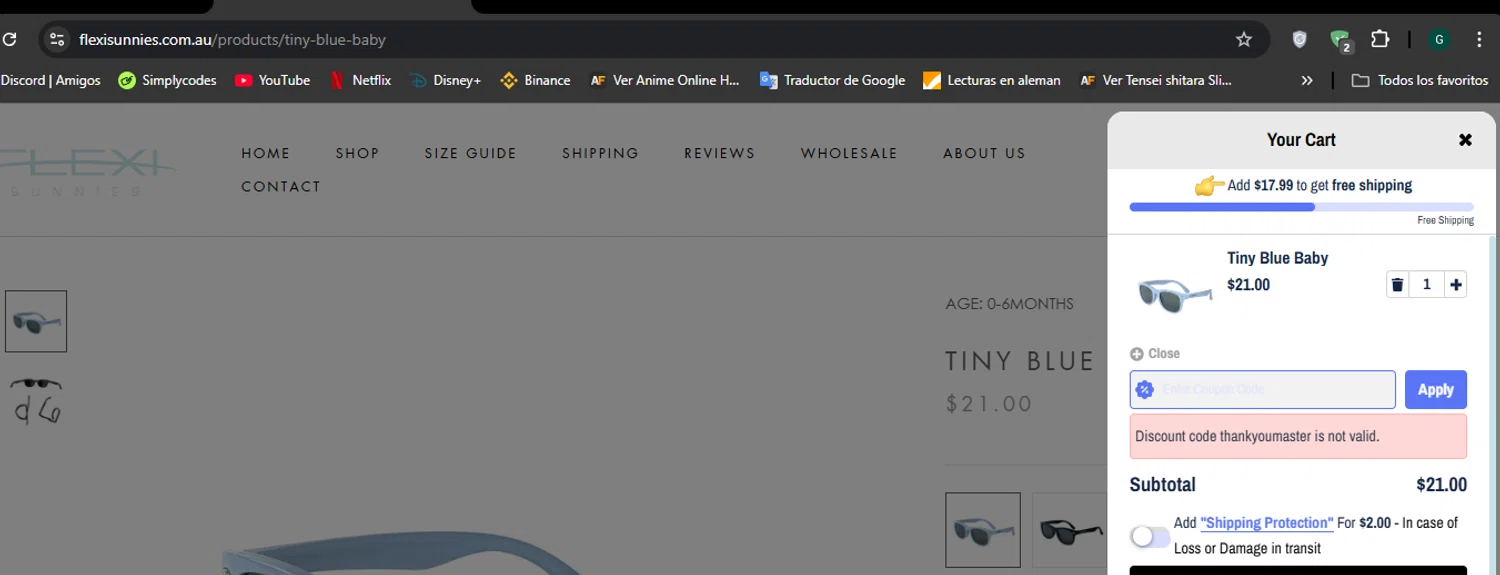Viewport: 1500px width, 575px height.
Task: Open the Discord | Amigos bookmark
Action: (x=50, y=80)
